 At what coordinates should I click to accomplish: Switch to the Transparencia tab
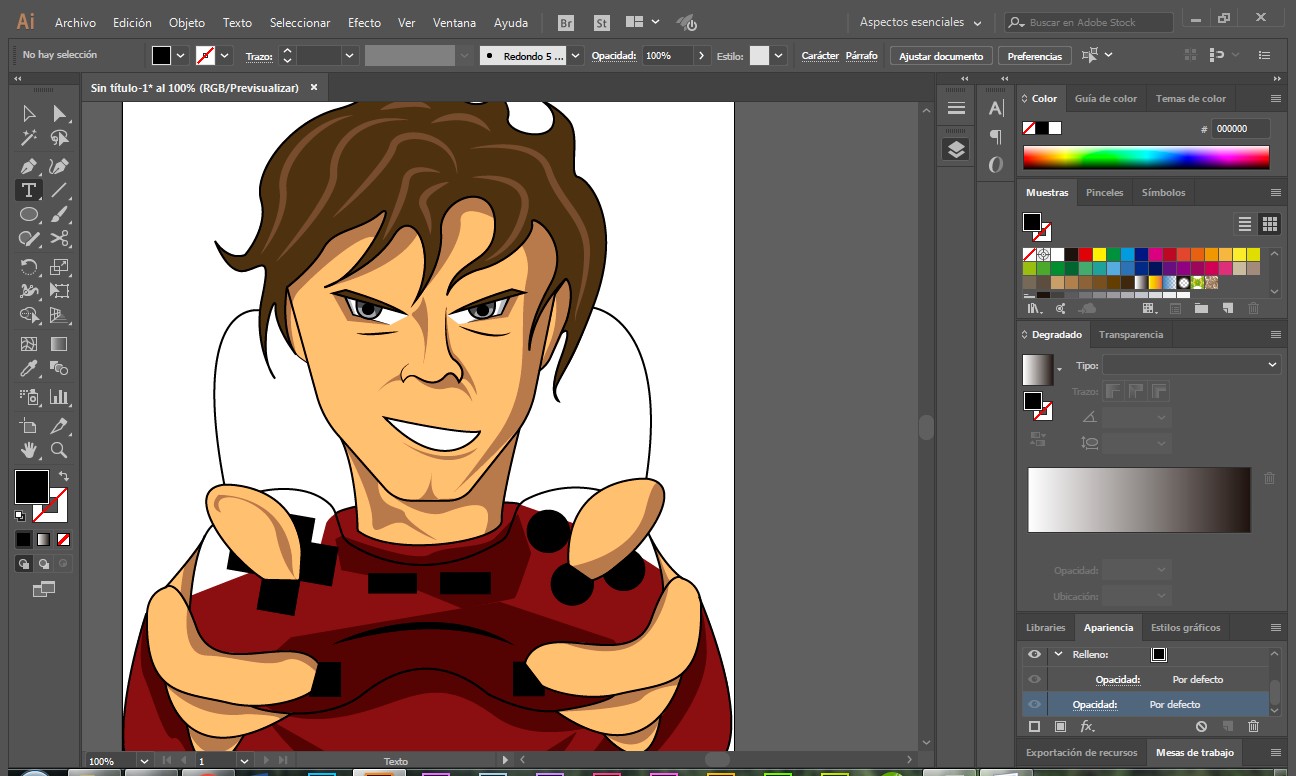[x=1130, y=335]
